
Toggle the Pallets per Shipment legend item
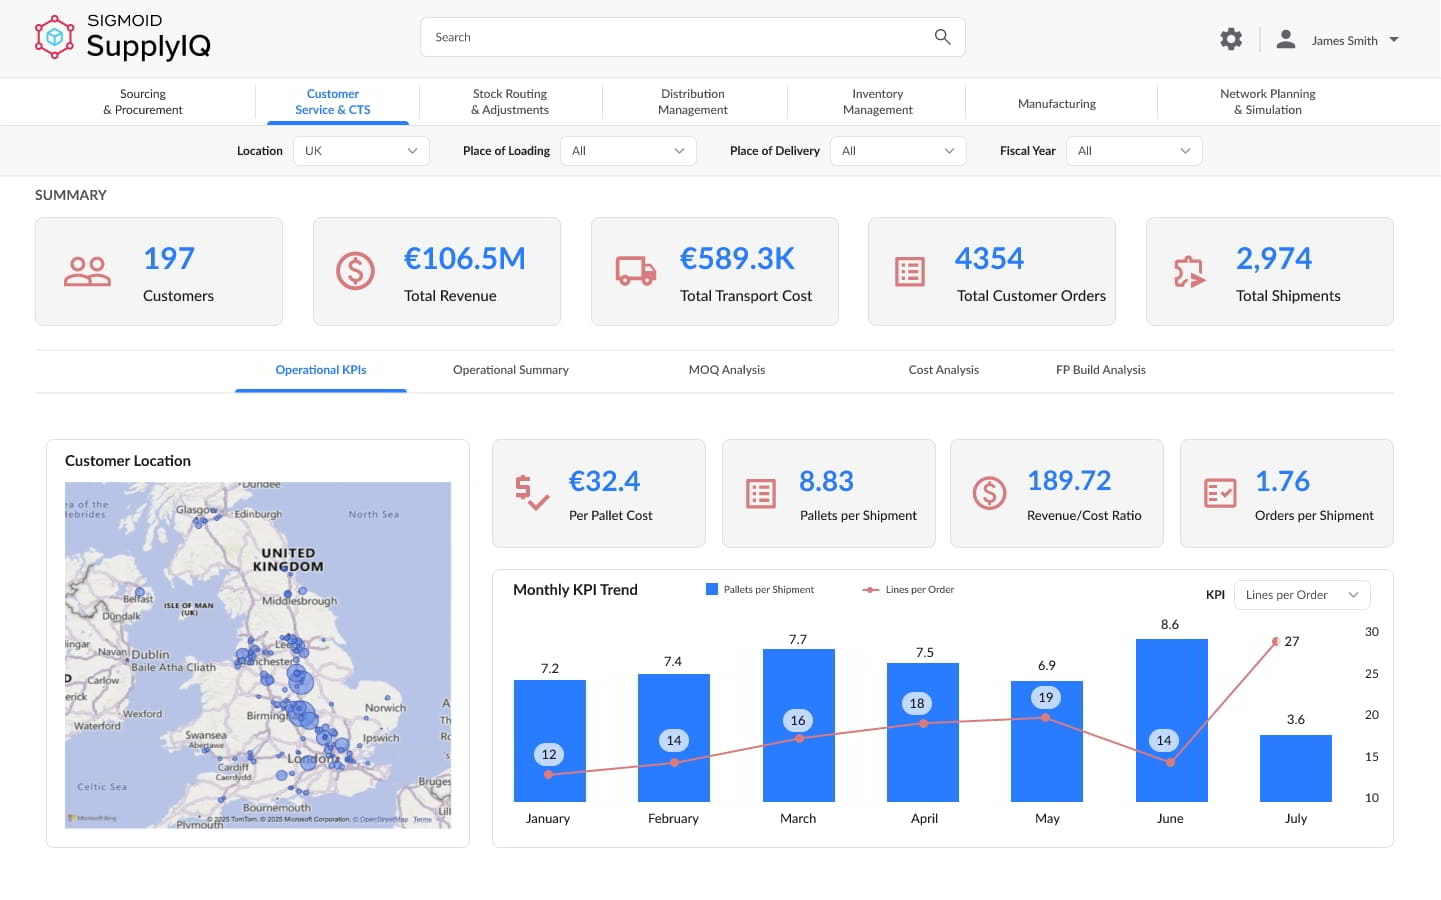point(760,590)
